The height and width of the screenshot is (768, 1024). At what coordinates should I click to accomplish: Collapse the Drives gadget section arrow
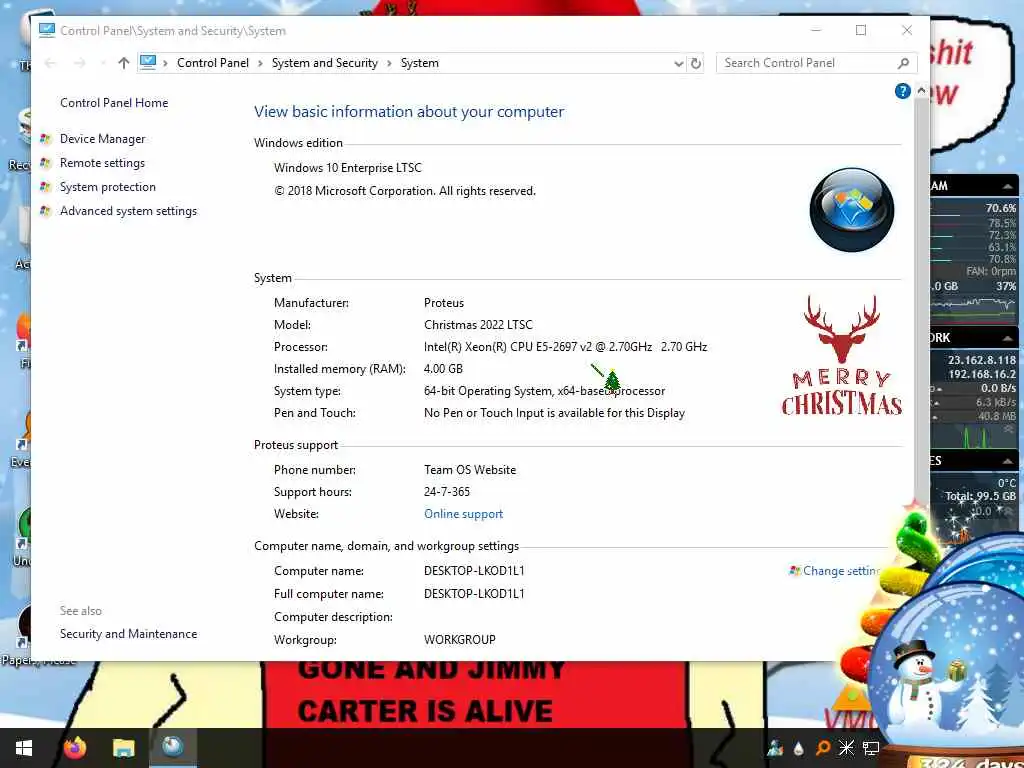[x=1008, y=461]
